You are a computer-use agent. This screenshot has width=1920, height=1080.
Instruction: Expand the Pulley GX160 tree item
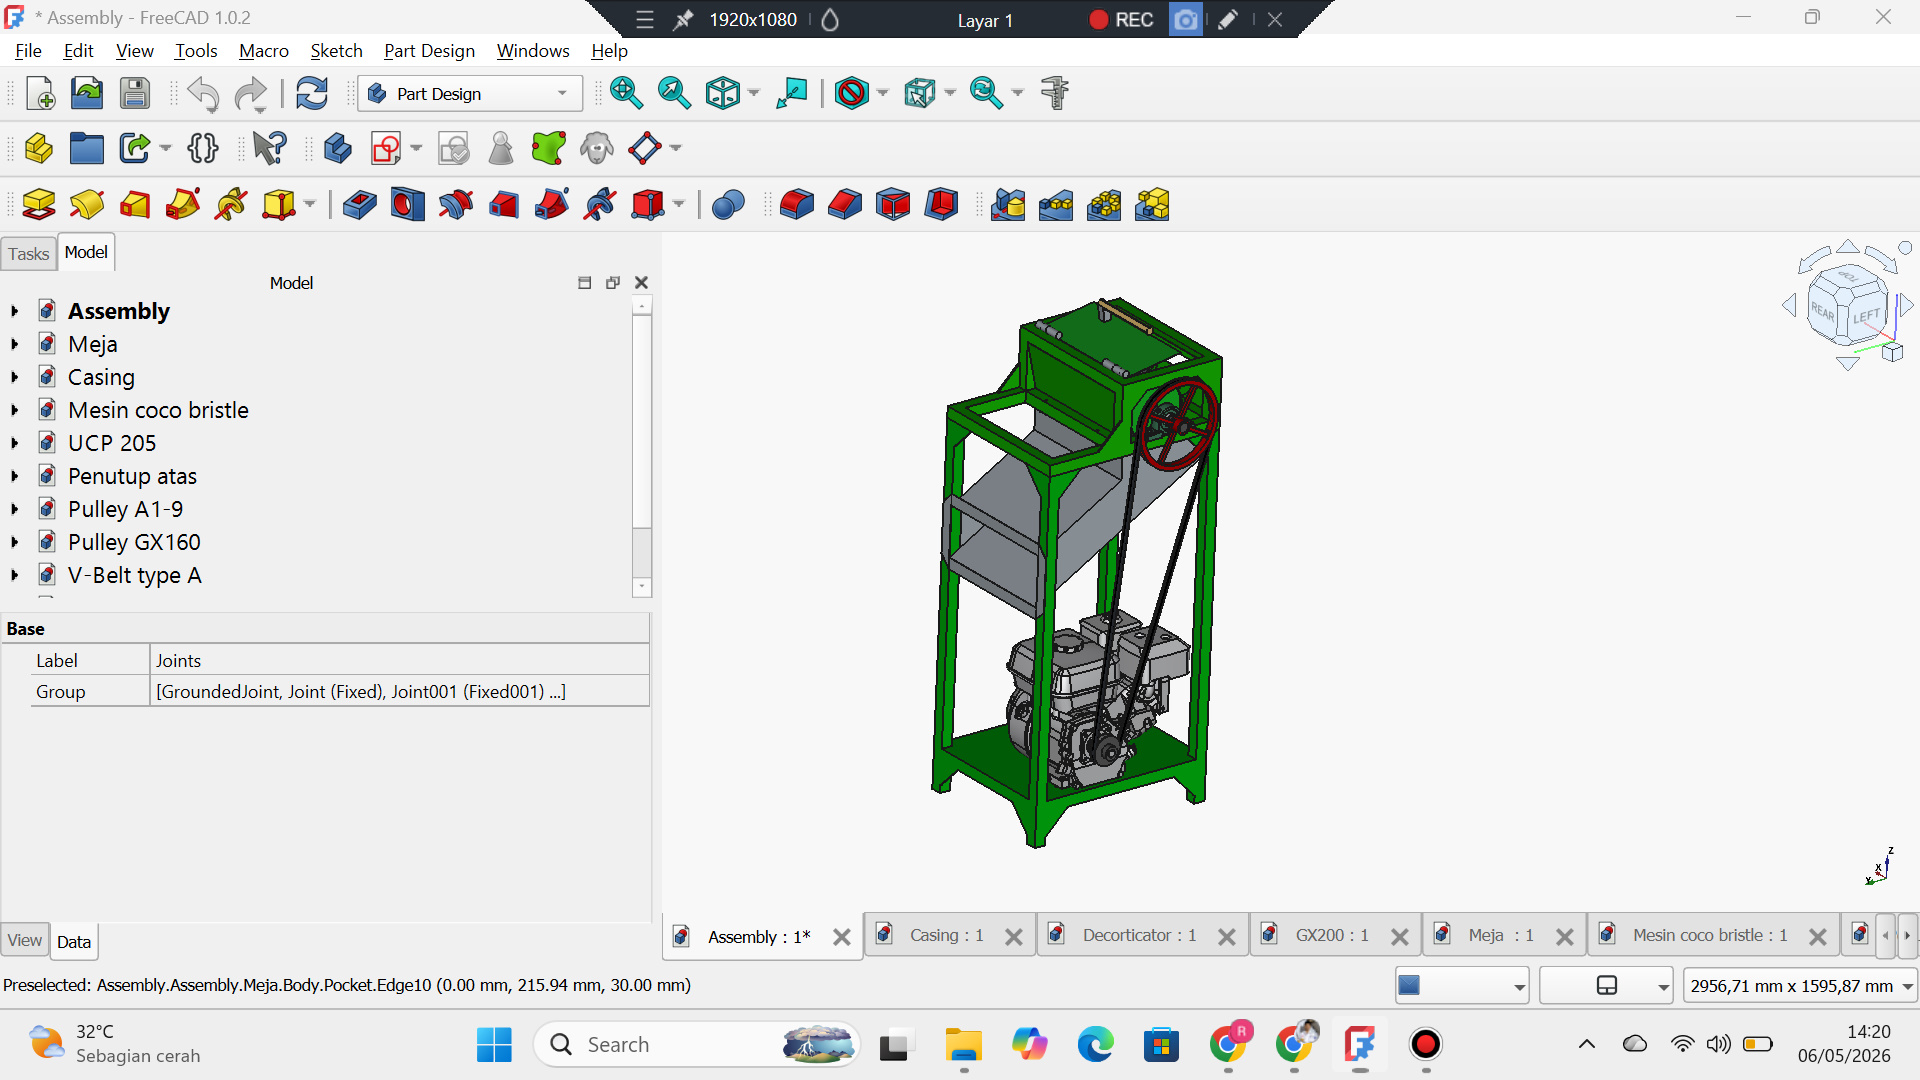click(15, 542)
